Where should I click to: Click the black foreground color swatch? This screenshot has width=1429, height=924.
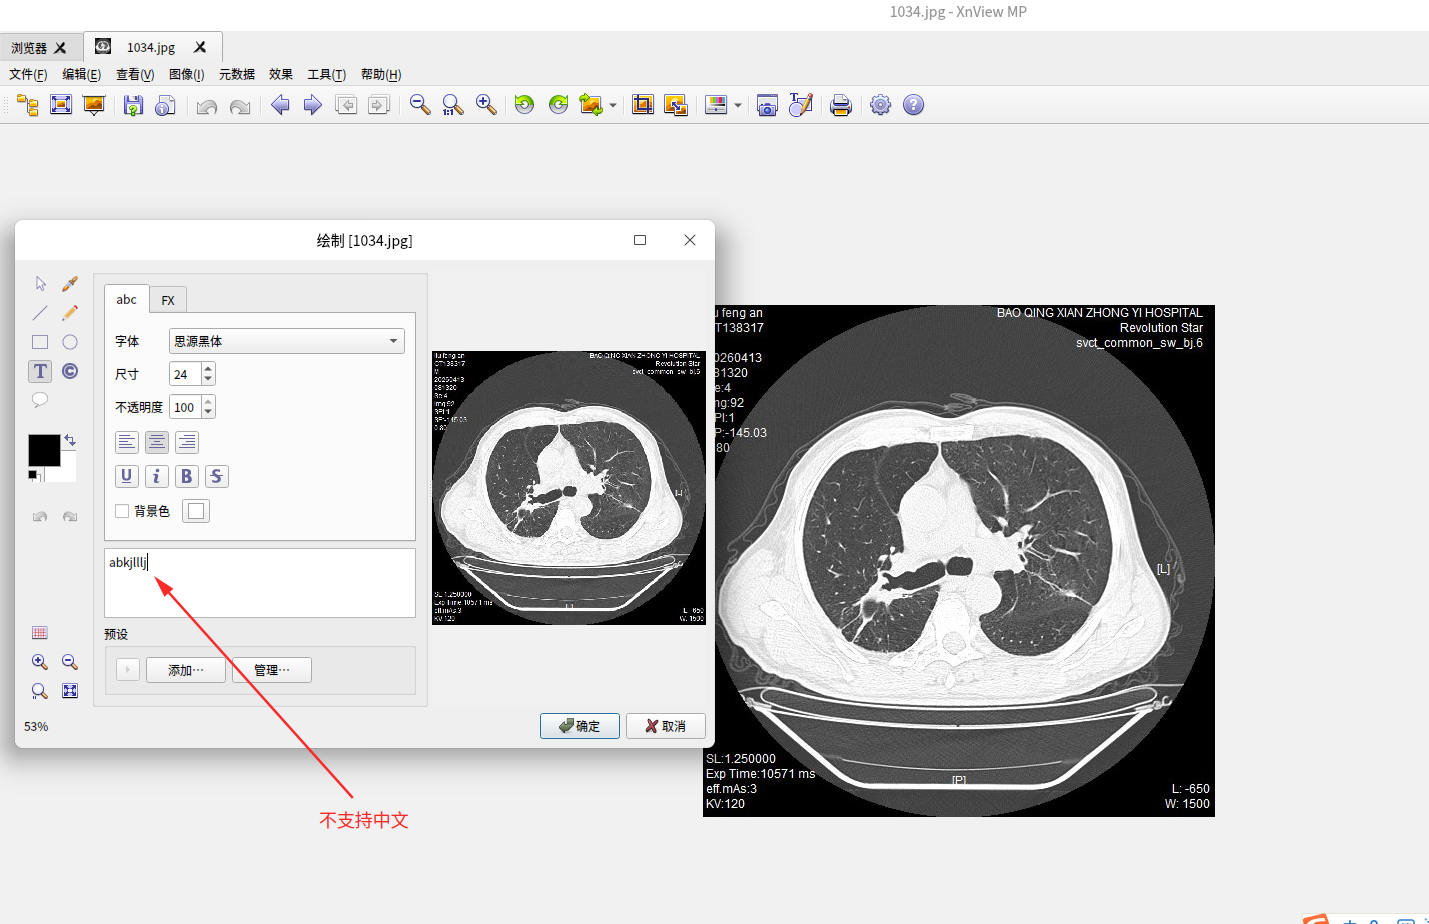coord(43,450)
